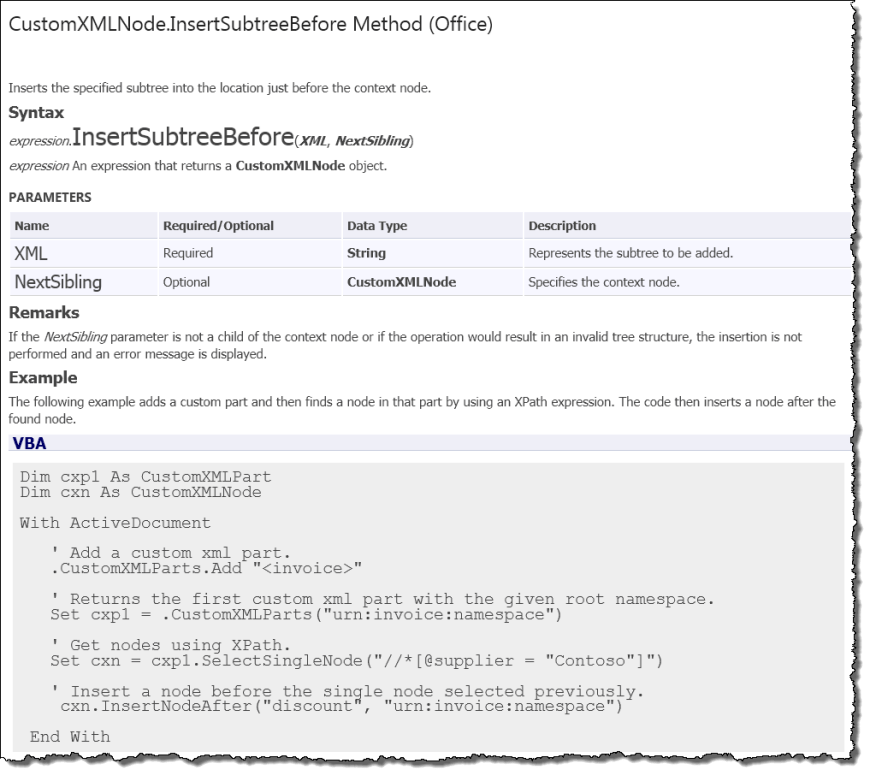The image size is (870, 774).
Task: Click the Name column header
Action: pyautogui.click(x=33, y=225)
